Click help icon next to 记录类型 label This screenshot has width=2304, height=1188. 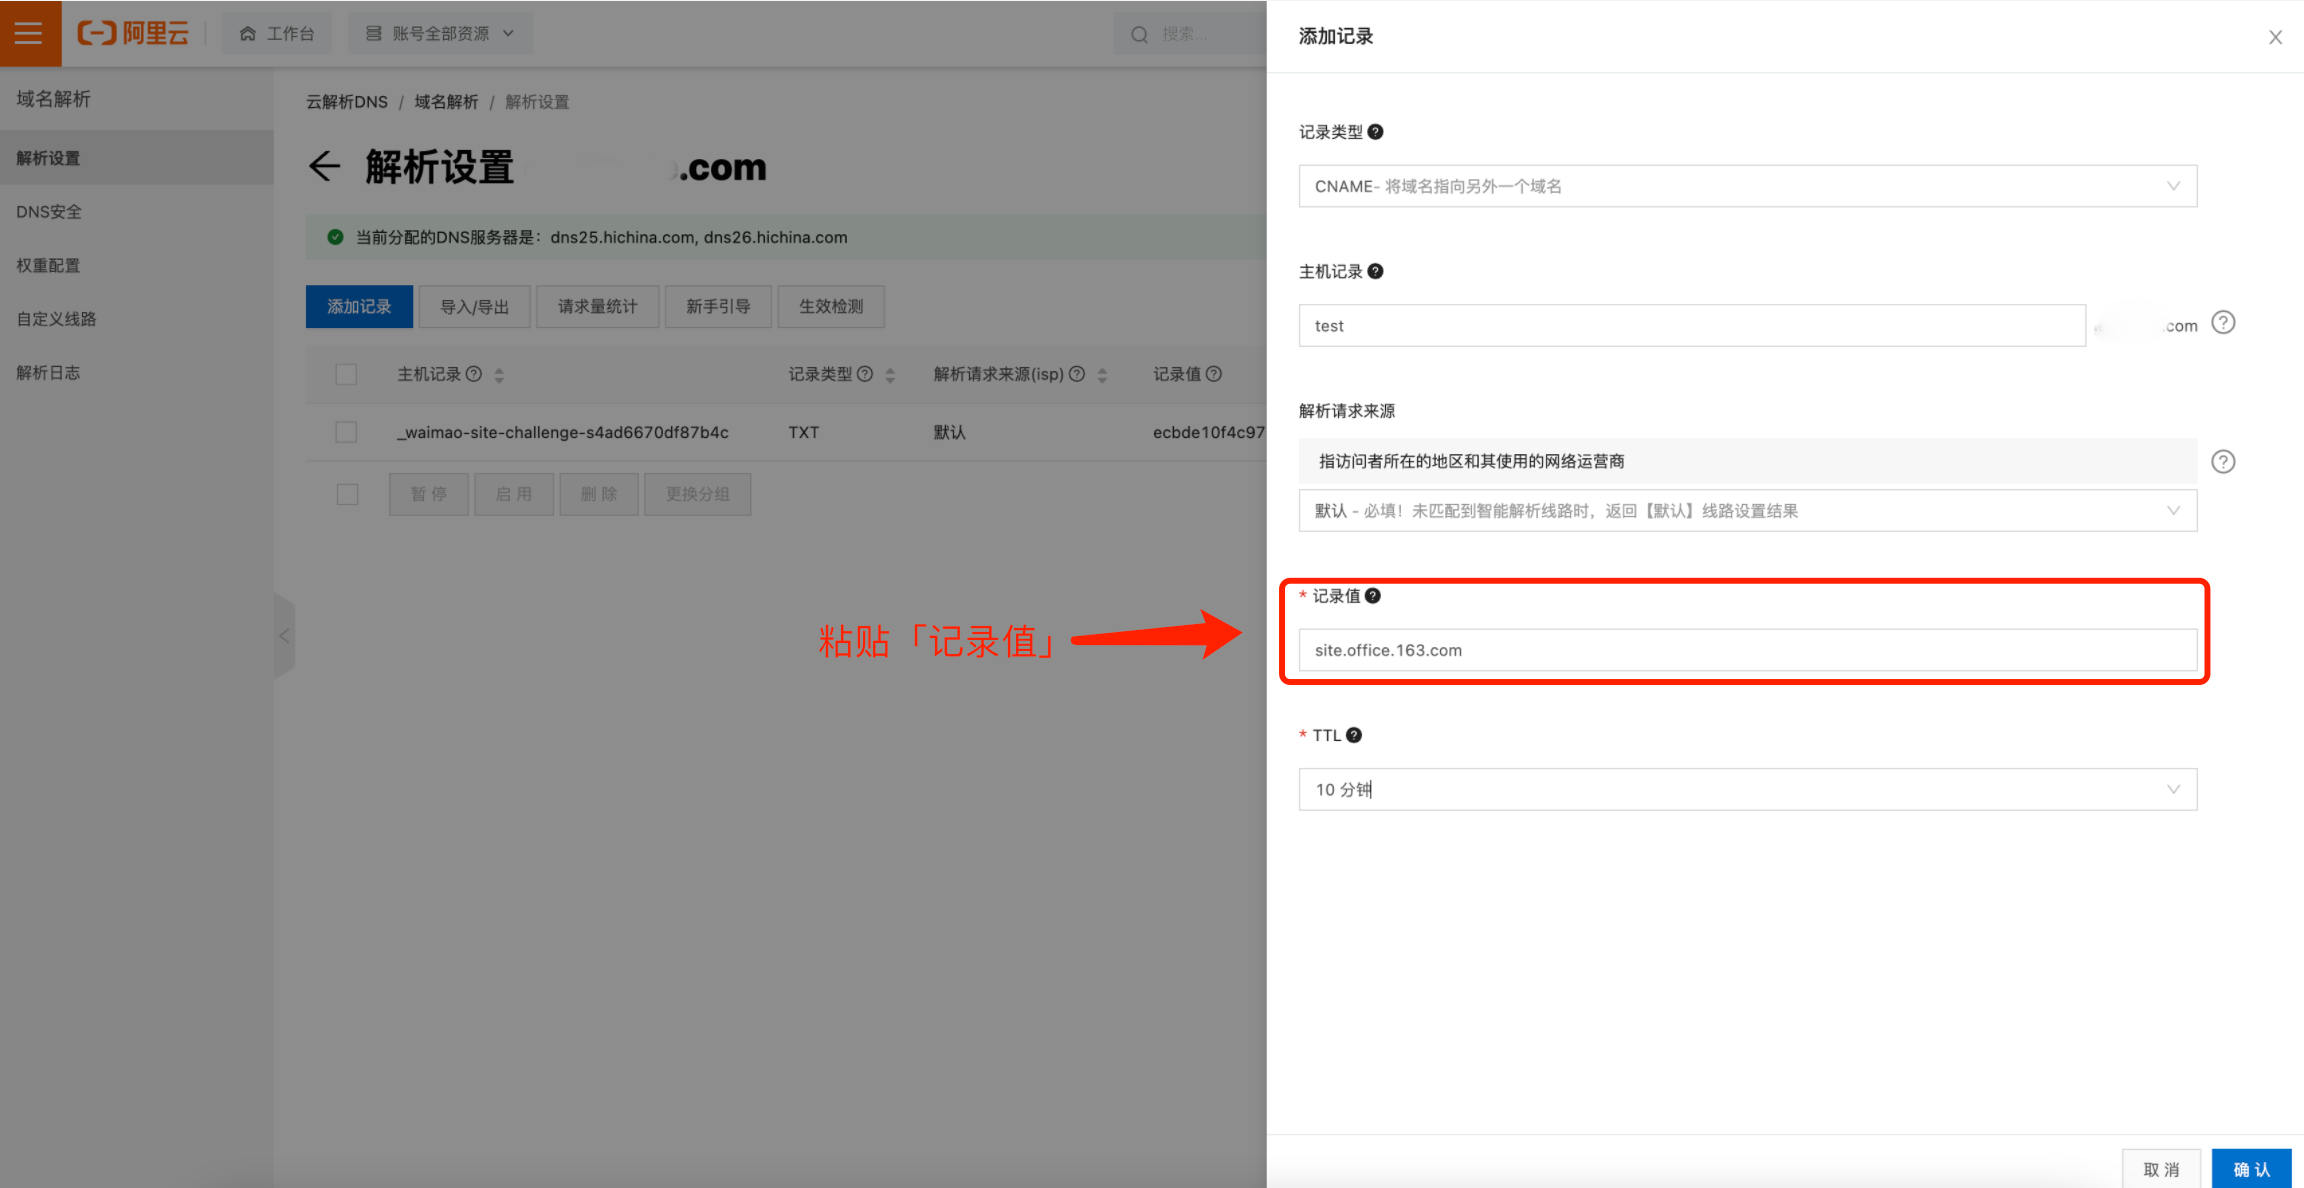click(1376, 132)
